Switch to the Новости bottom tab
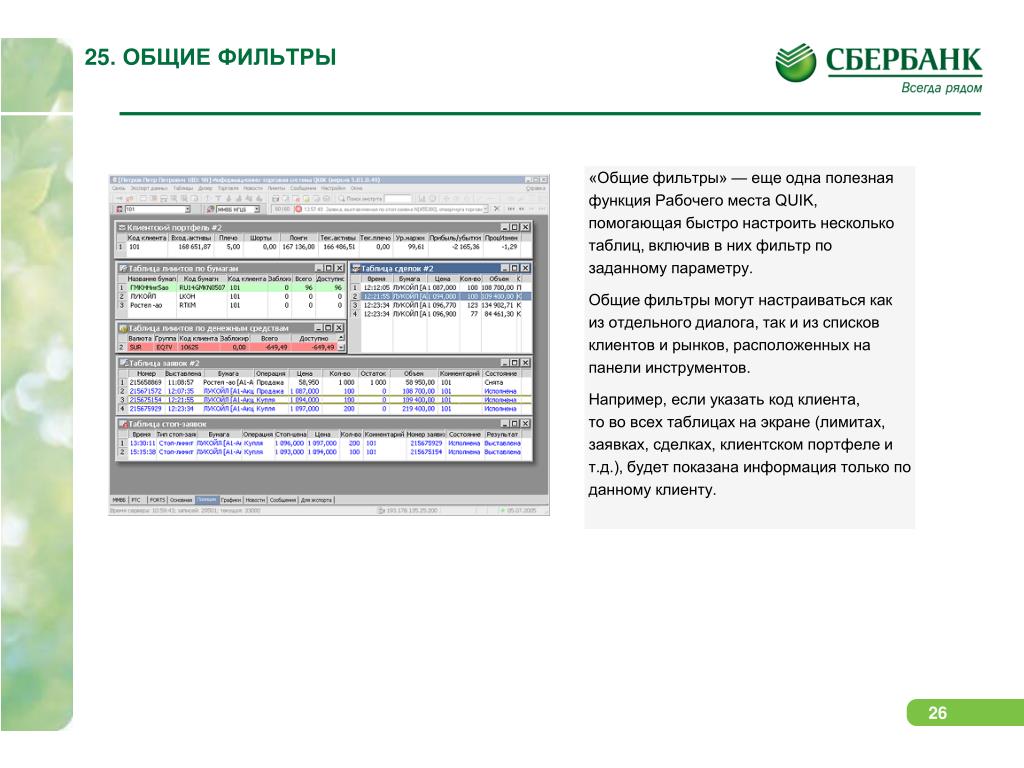1024x768 pixels. pyautogui.click(x=255, y=500)
